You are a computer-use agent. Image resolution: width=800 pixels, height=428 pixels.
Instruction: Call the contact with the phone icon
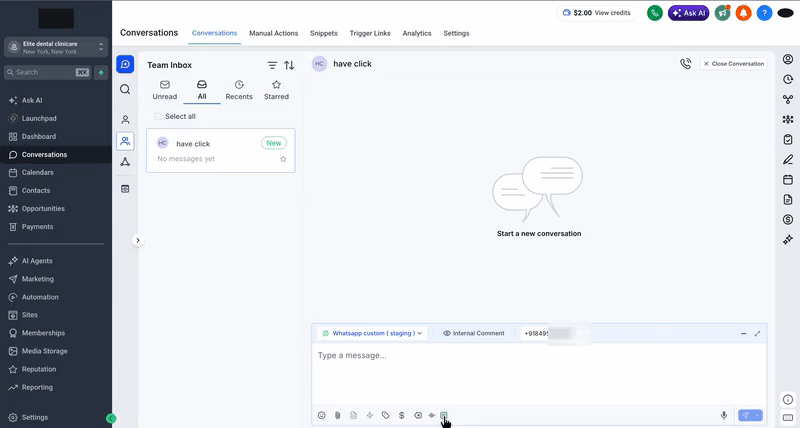(686, 64)
